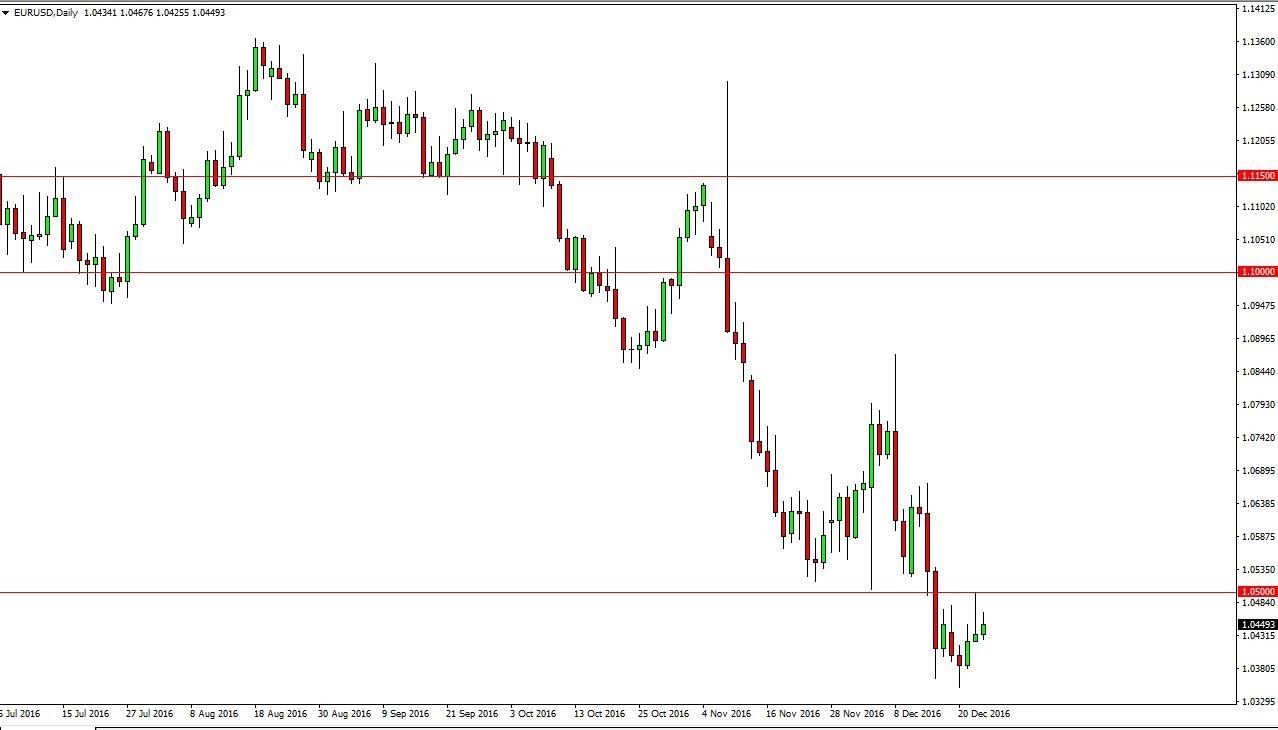The height and width of the screenshot is (730, 1278).
Task: Click the 18 Aug 2016 date label
Action: [282, 714]
